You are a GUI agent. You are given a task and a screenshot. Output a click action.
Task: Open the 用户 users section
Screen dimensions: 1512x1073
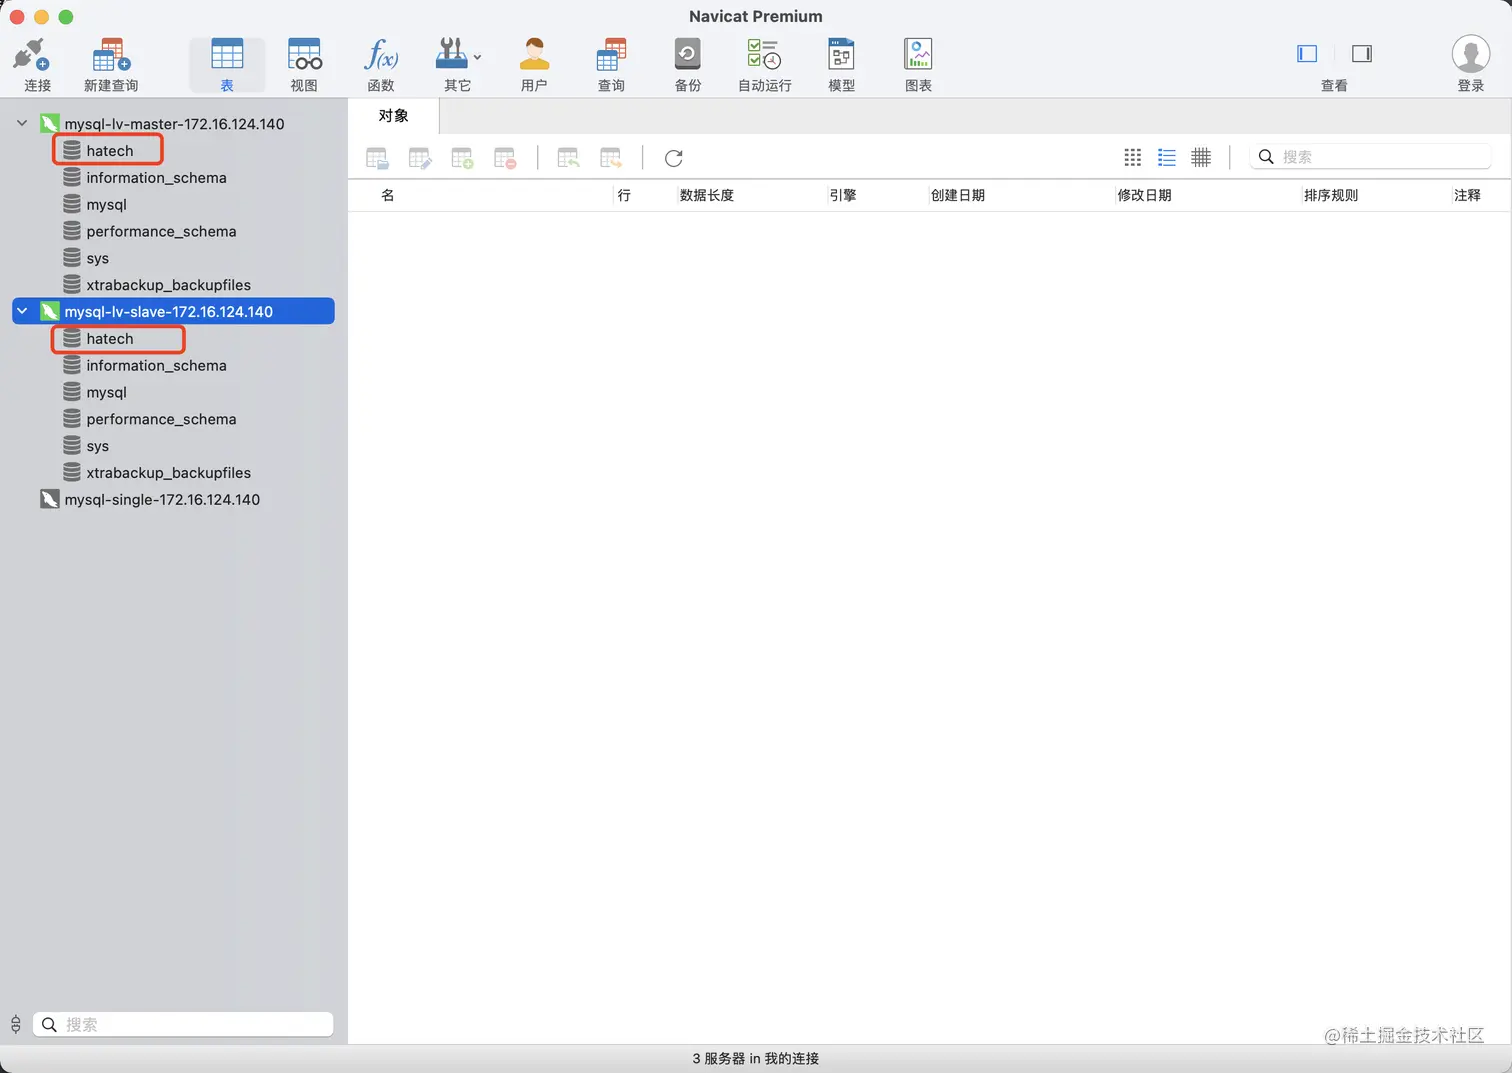click(534, 65)
